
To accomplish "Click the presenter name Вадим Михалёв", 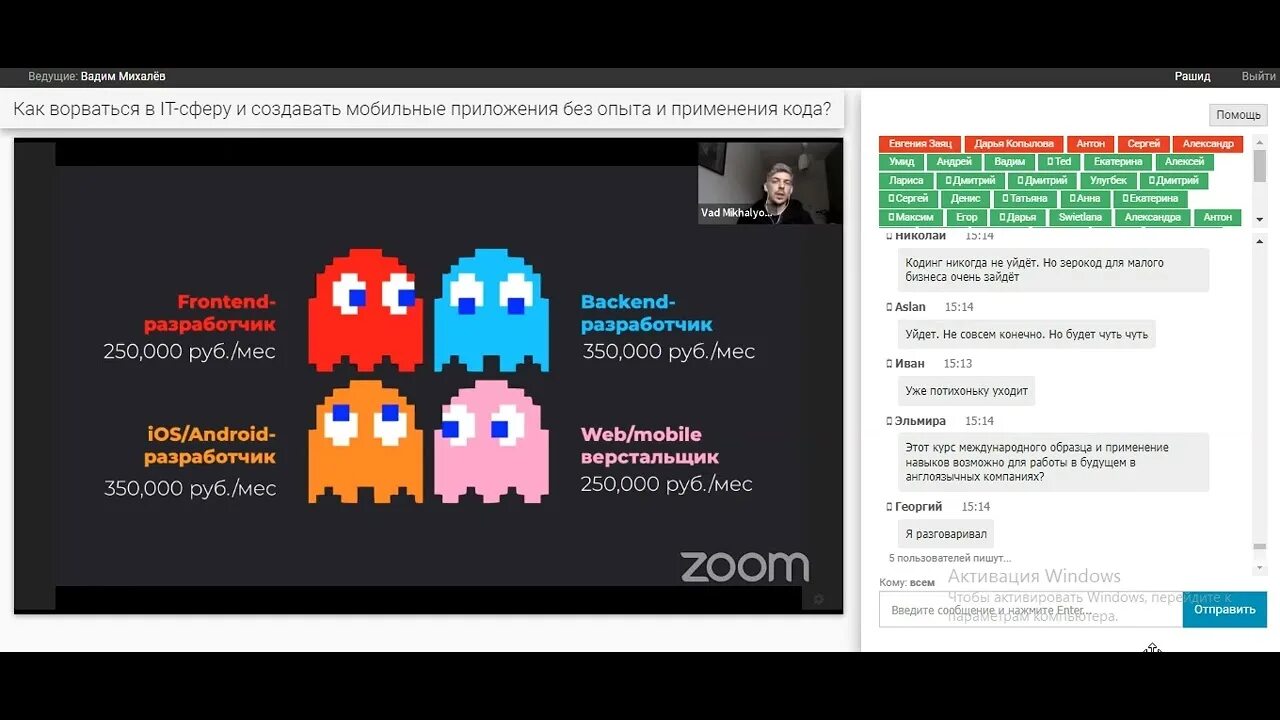I will pos(123,76).
